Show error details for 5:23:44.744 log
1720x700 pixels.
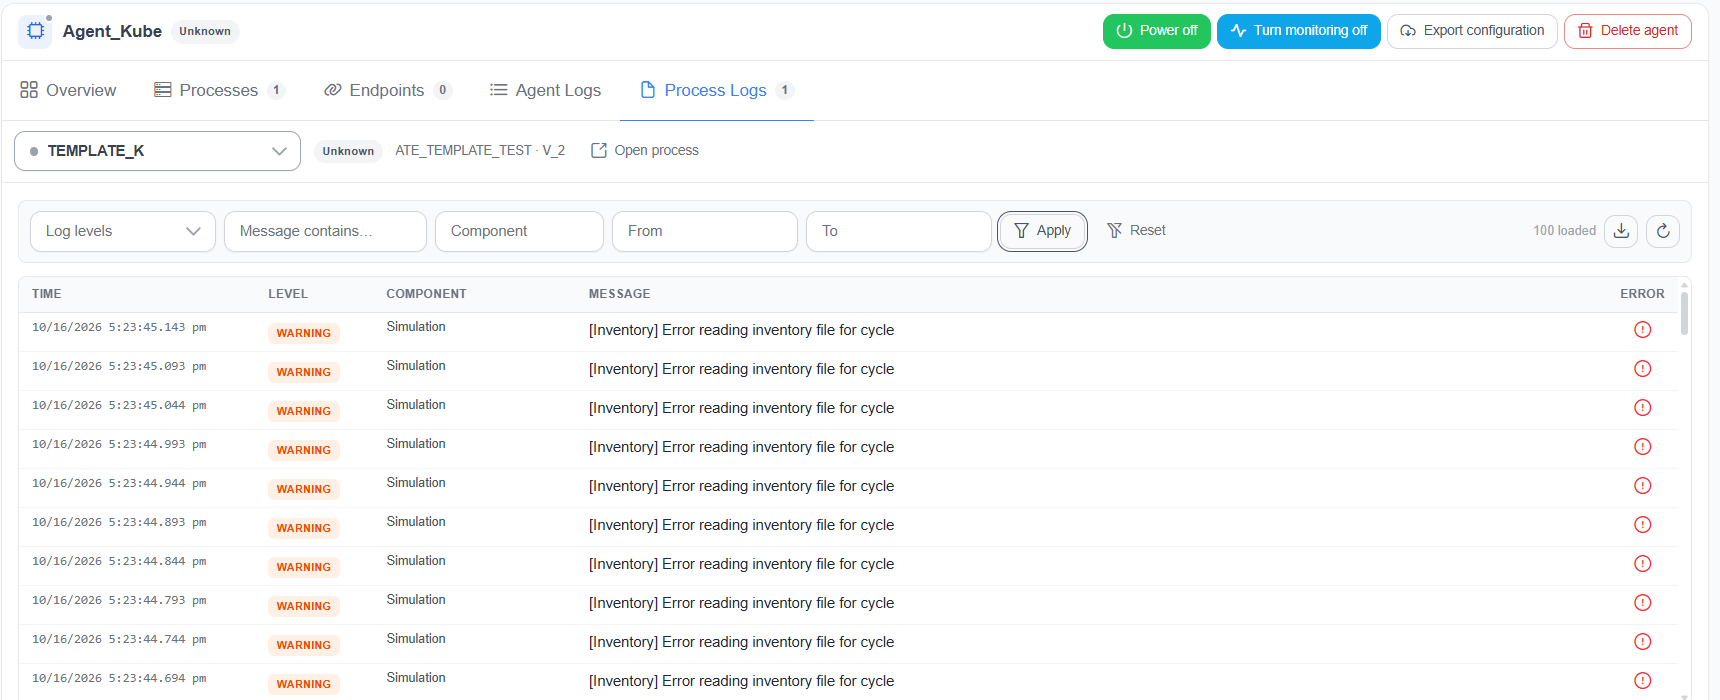1642,642
